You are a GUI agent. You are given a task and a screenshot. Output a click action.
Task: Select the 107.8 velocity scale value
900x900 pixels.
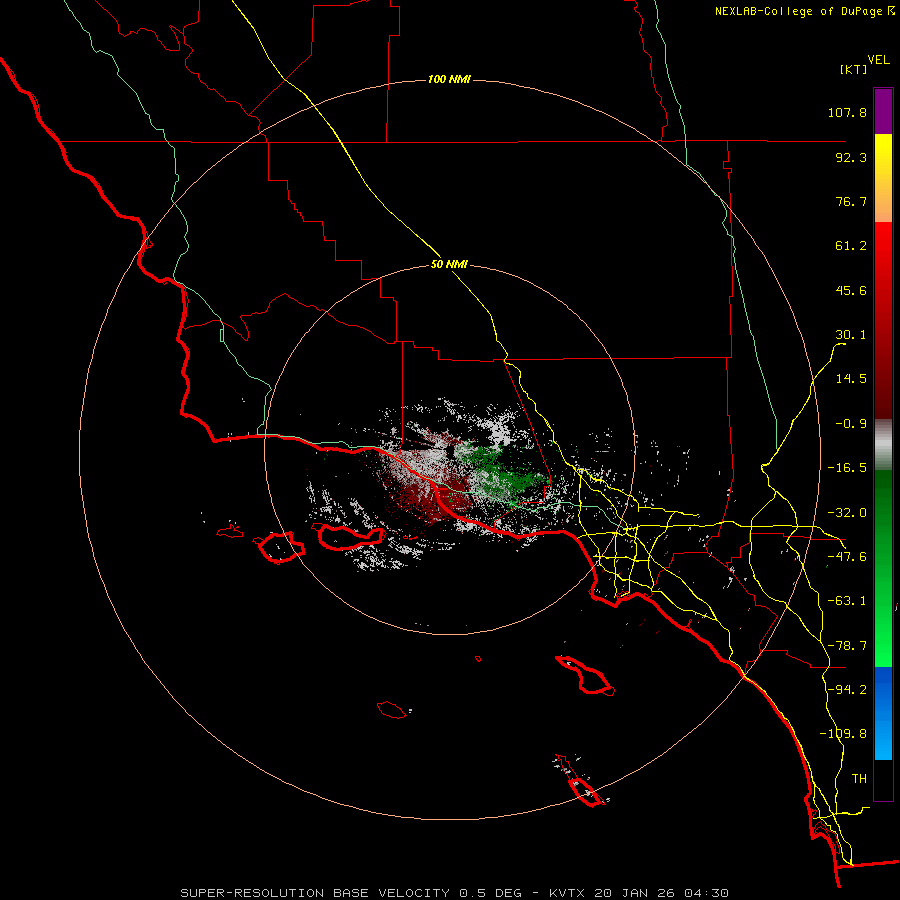[x=847, y=112]
